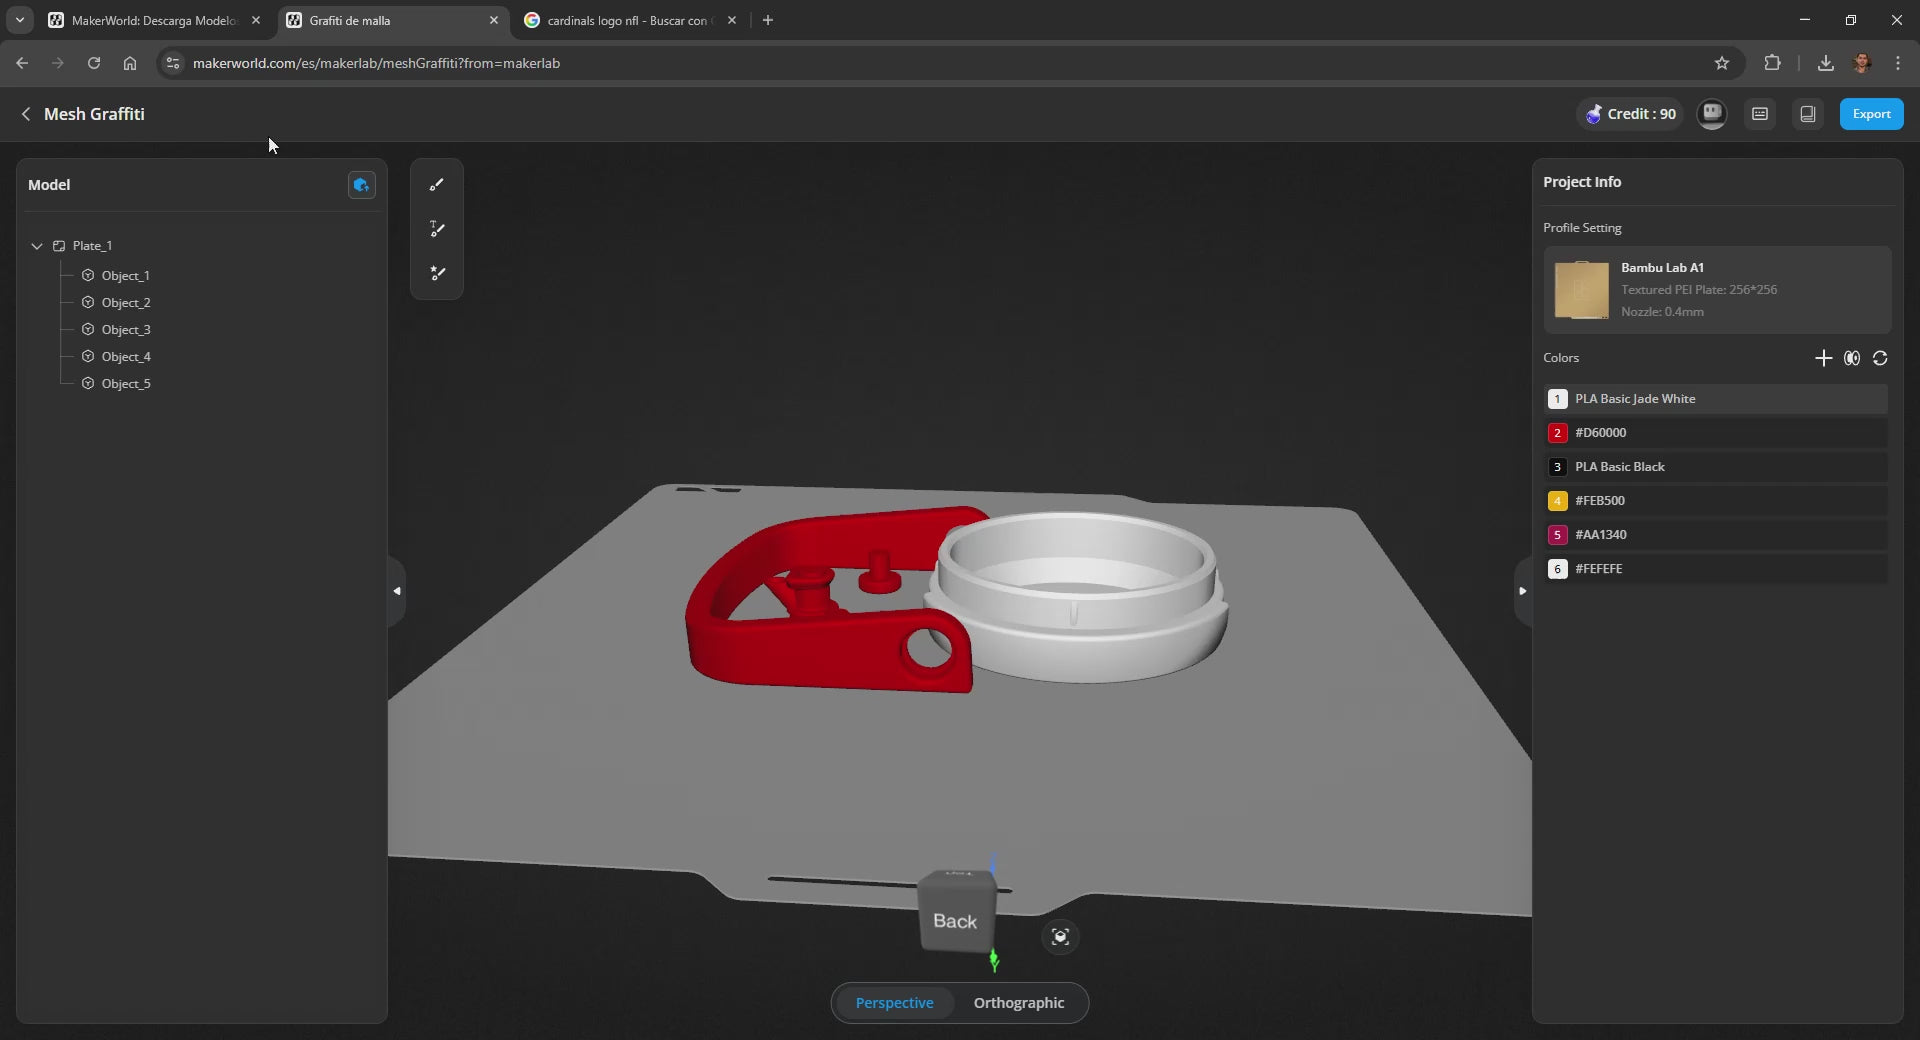The width and height of the screenshot is (1920, 1040).
Task: Collapse the right Project Info panel arrow
Action: click(x=1522, y=591)
